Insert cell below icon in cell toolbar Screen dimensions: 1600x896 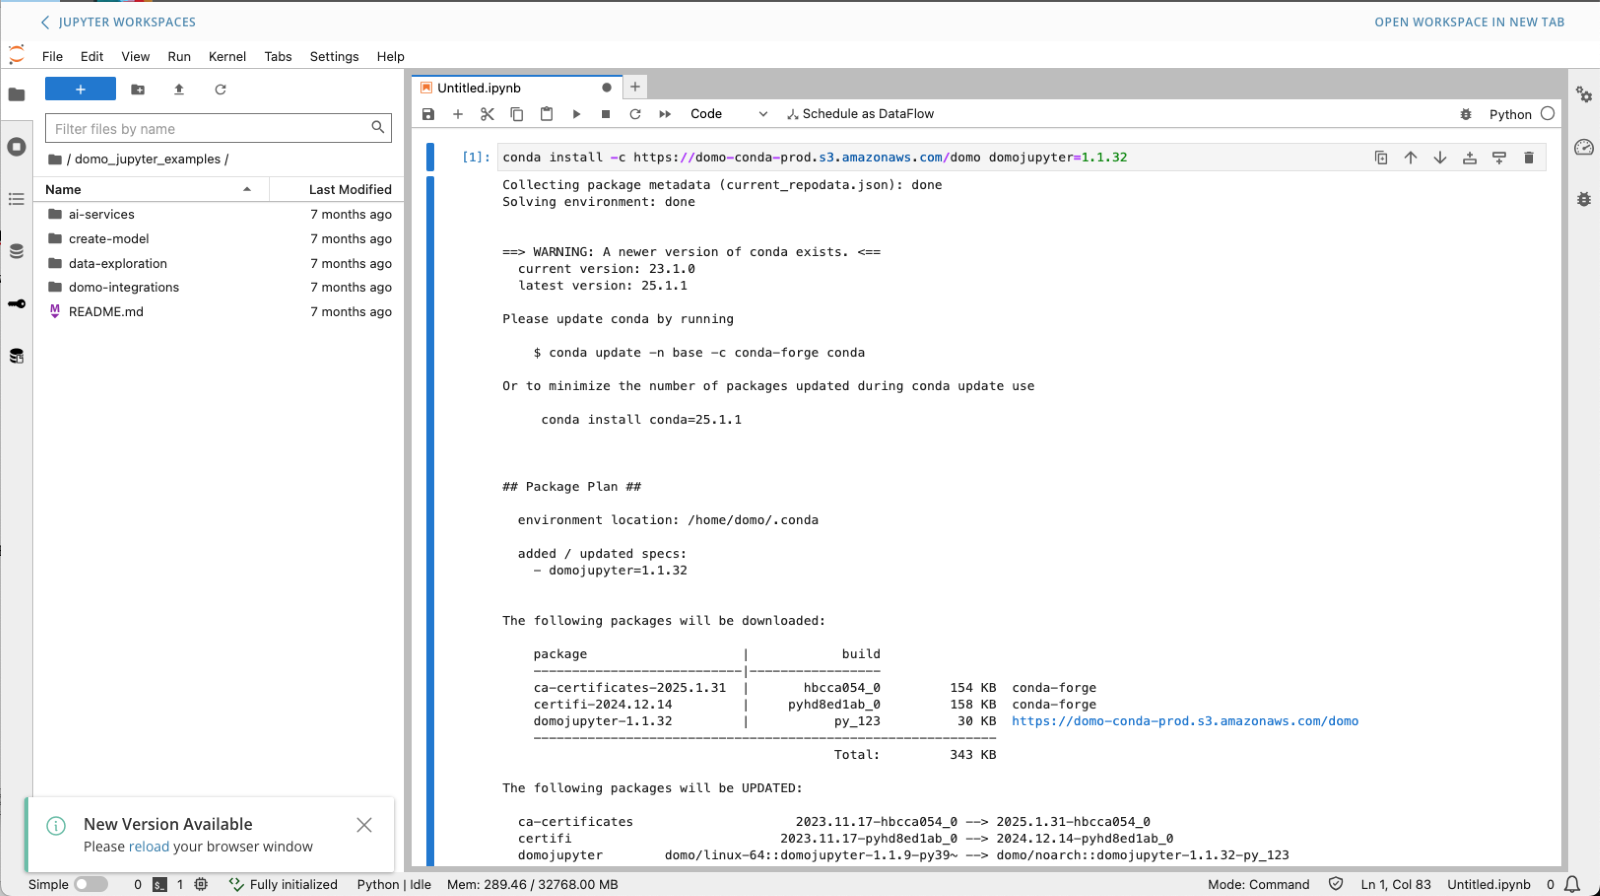click(1499, 157)
